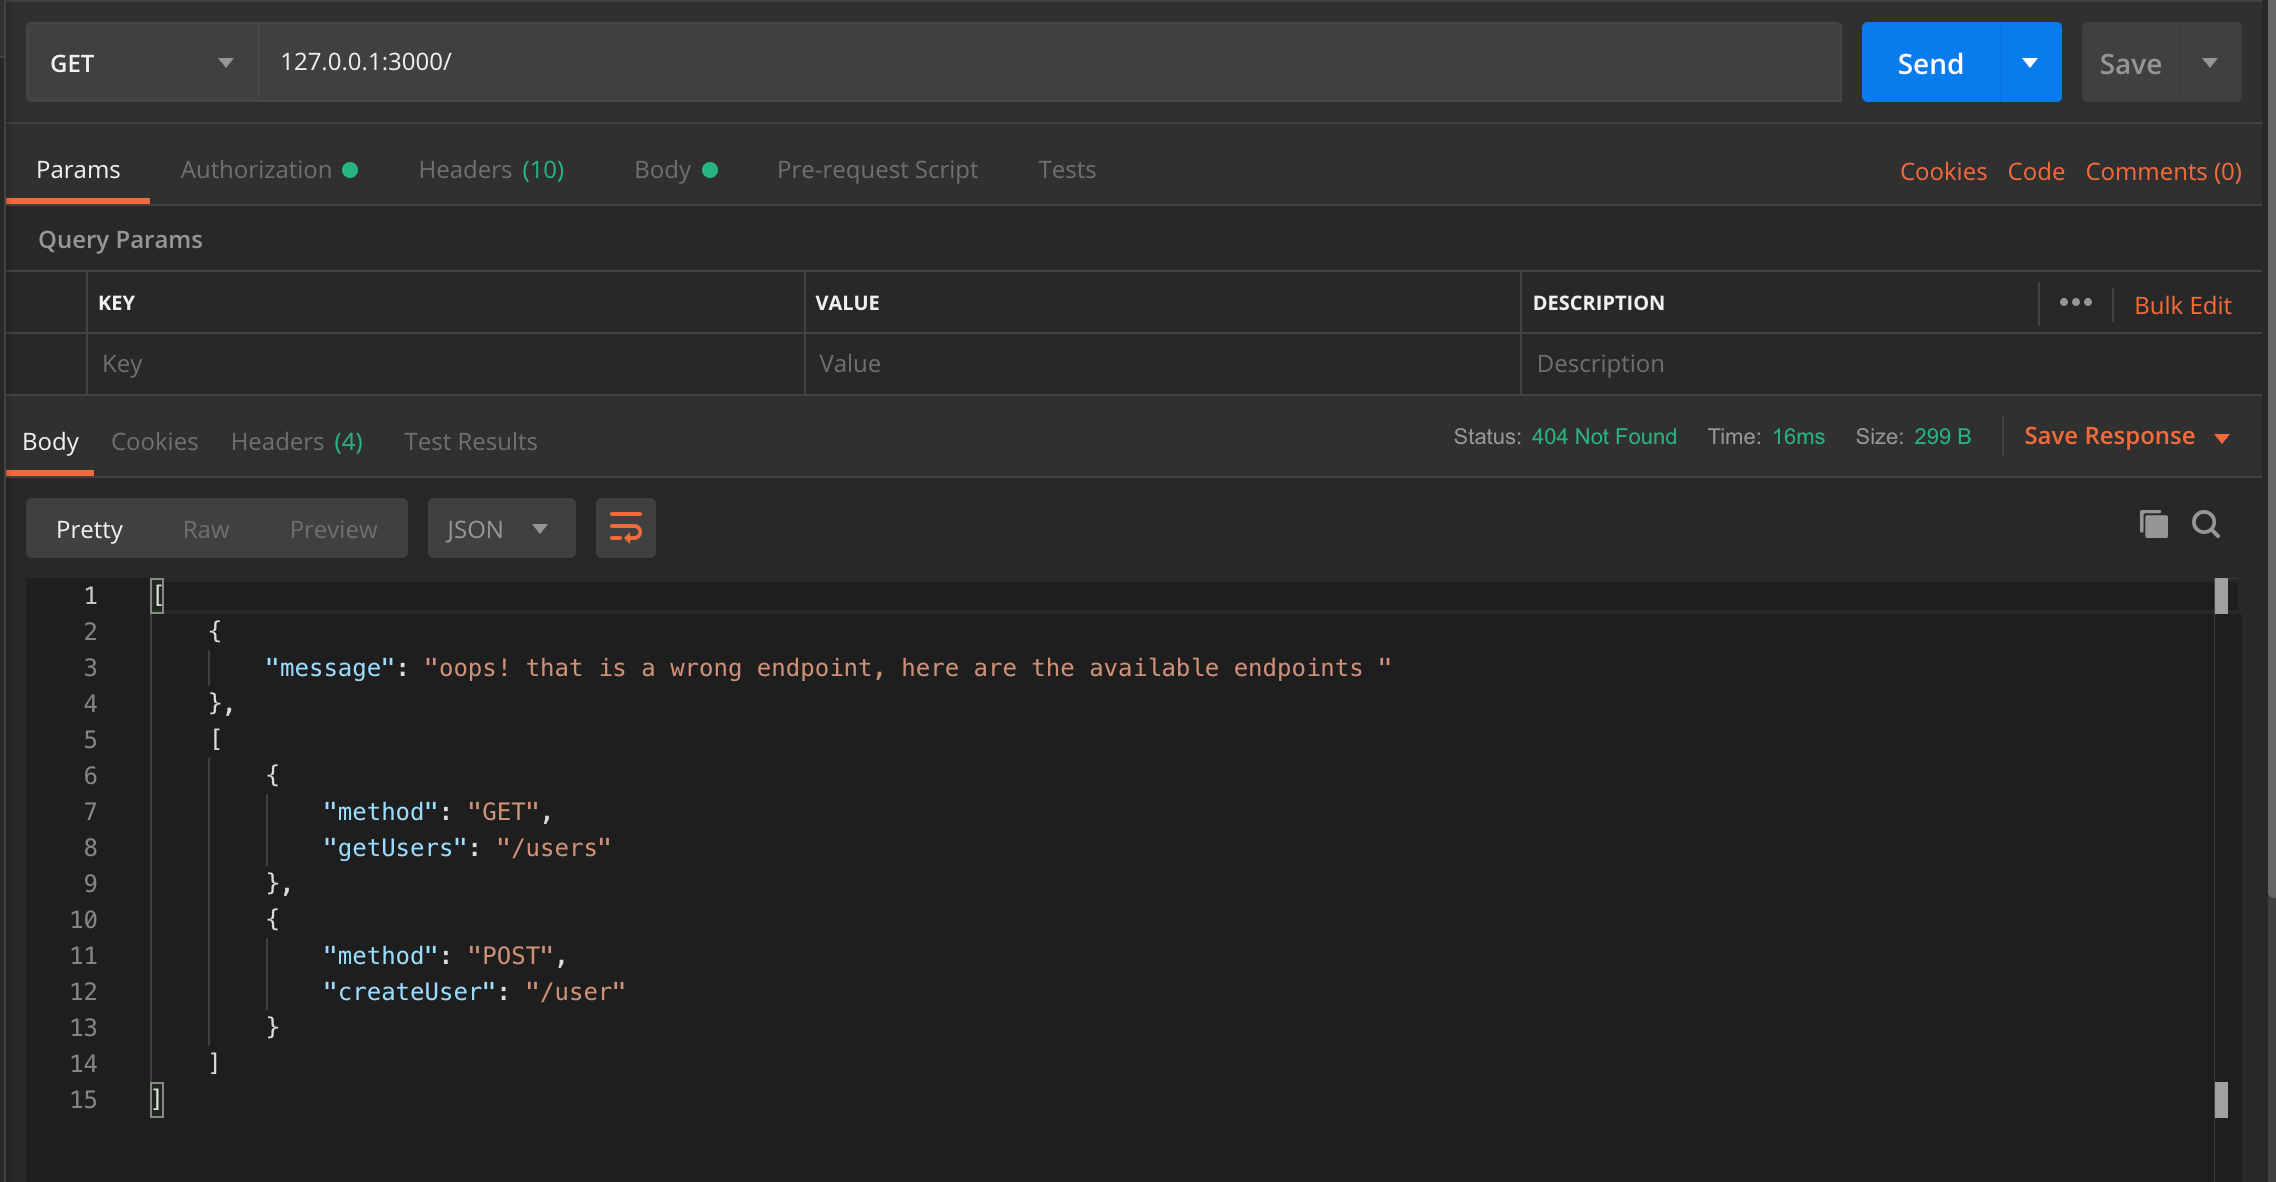Click the request URL field
This screenshot has height=1182, width=2276.
tap(1050, 62)
